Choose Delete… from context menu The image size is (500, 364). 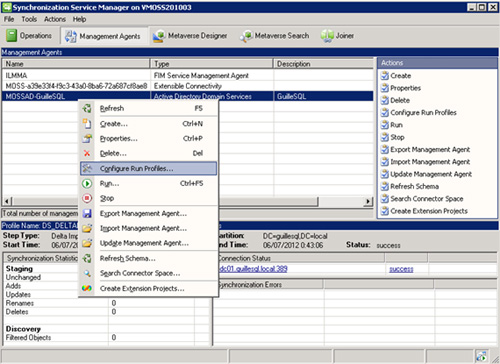tap(148, 153)
